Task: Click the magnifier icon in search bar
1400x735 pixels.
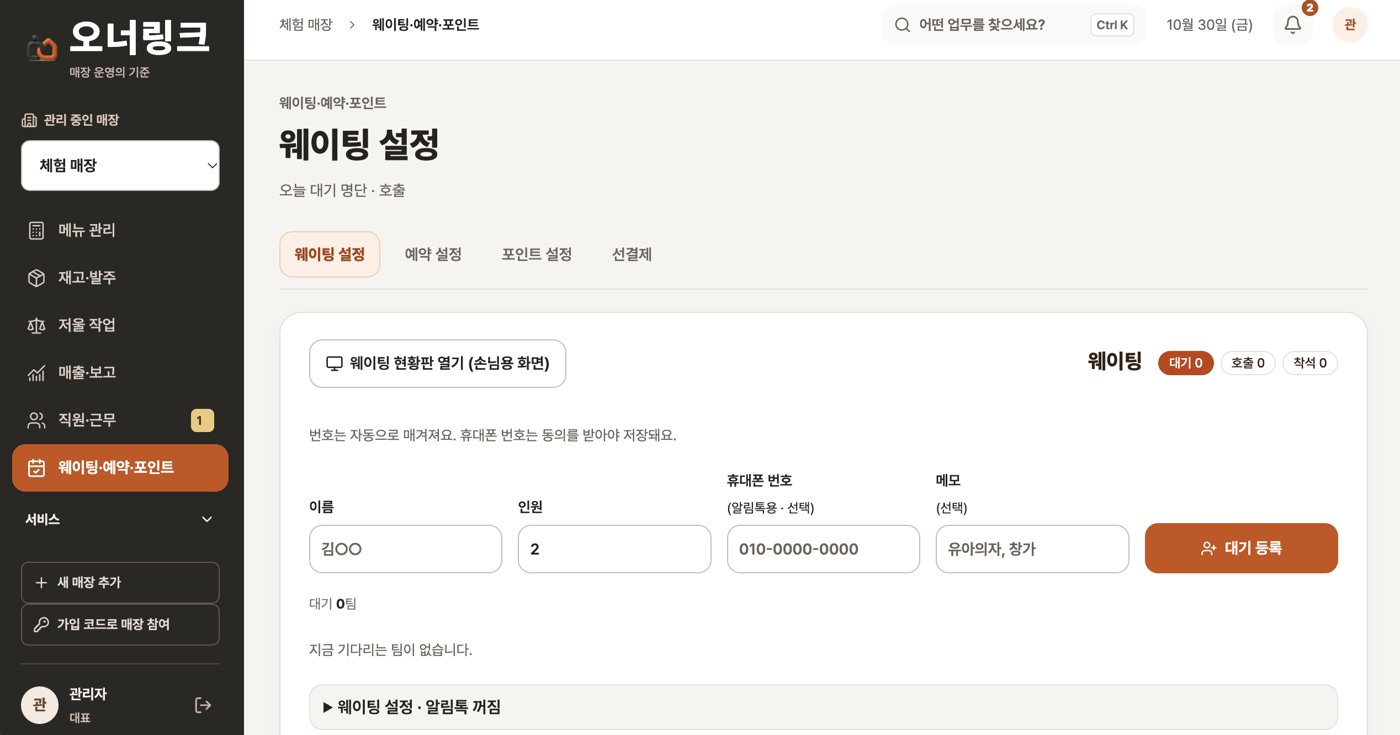Action: (x=902, y=25)
